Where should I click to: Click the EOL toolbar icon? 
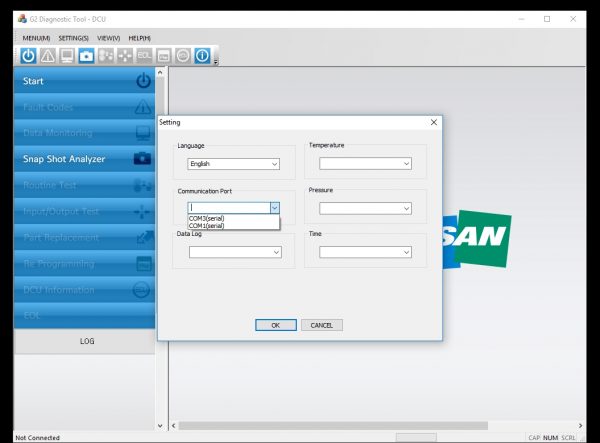[x=144, y=56]
